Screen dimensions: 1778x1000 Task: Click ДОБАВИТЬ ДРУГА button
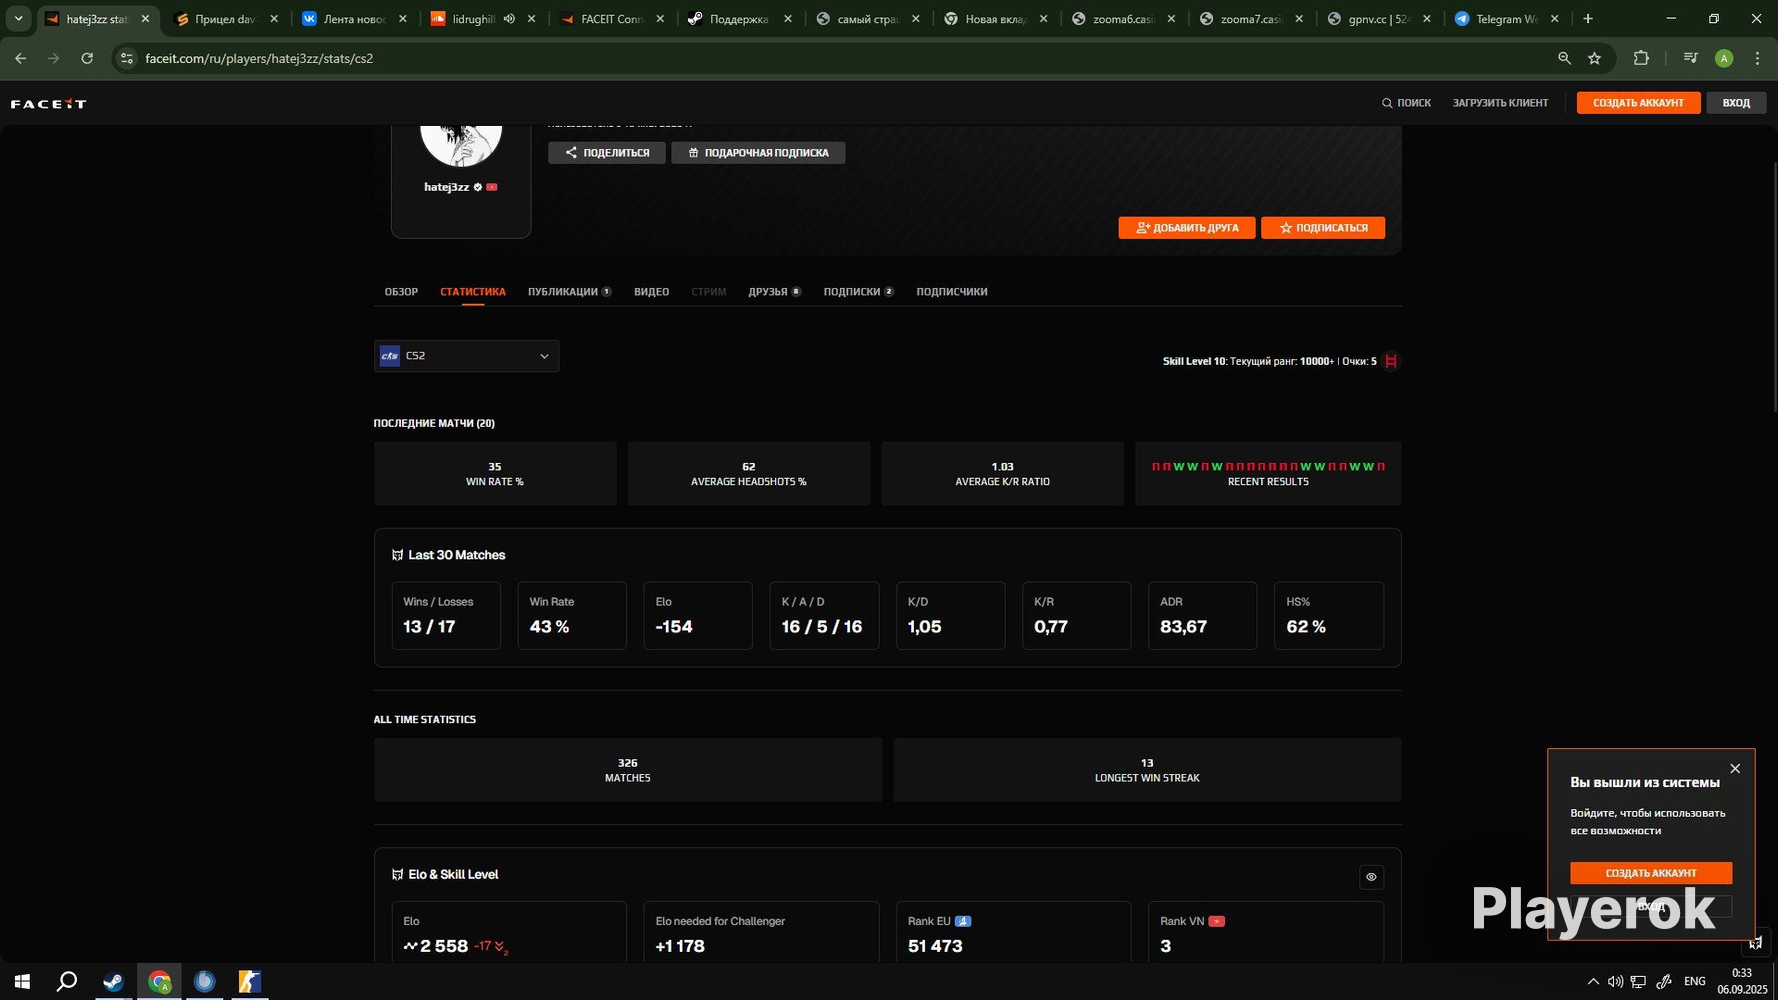[x=1187, y=228]
